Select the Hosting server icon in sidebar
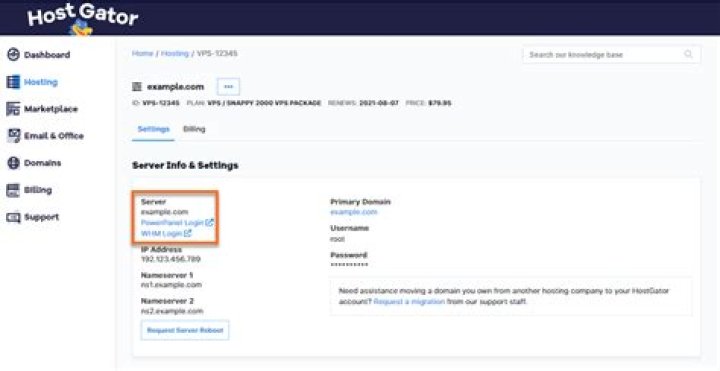Viewport: 720px width, 371px height. (13, 82)
